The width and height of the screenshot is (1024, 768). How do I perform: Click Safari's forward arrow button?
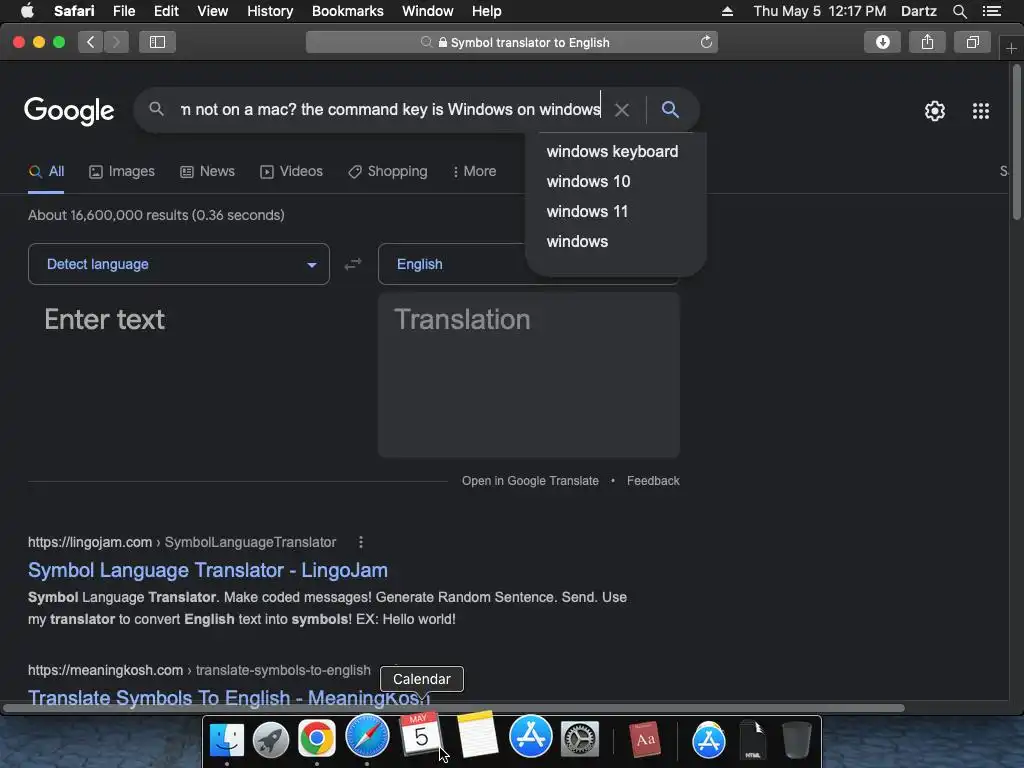coord(116,42)
